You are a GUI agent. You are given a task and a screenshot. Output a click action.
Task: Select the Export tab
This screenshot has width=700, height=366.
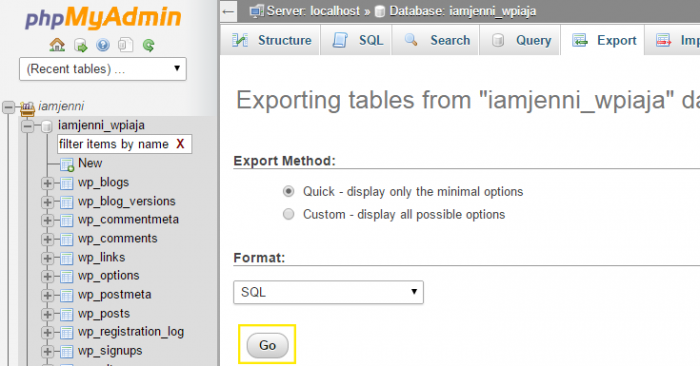tap(603, 40)
